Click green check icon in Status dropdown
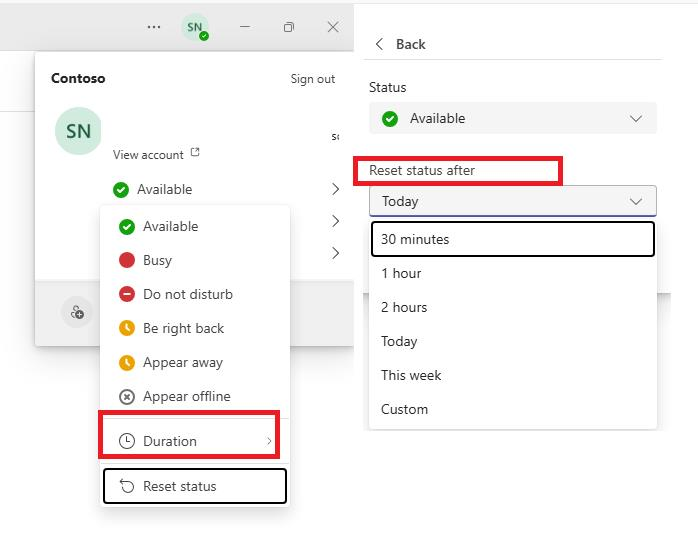698x540 pixels. 390,118
